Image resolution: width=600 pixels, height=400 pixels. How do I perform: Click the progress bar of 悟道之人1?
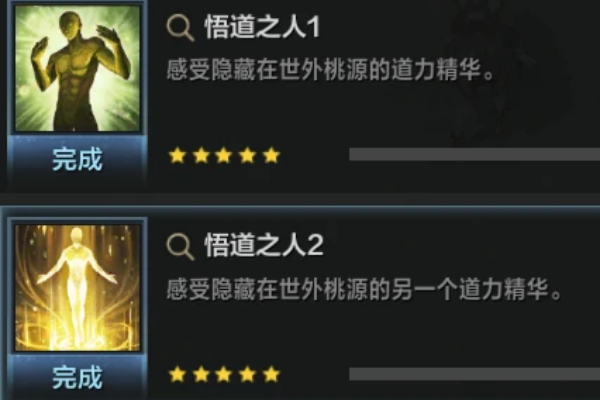(x=474, y=154)
